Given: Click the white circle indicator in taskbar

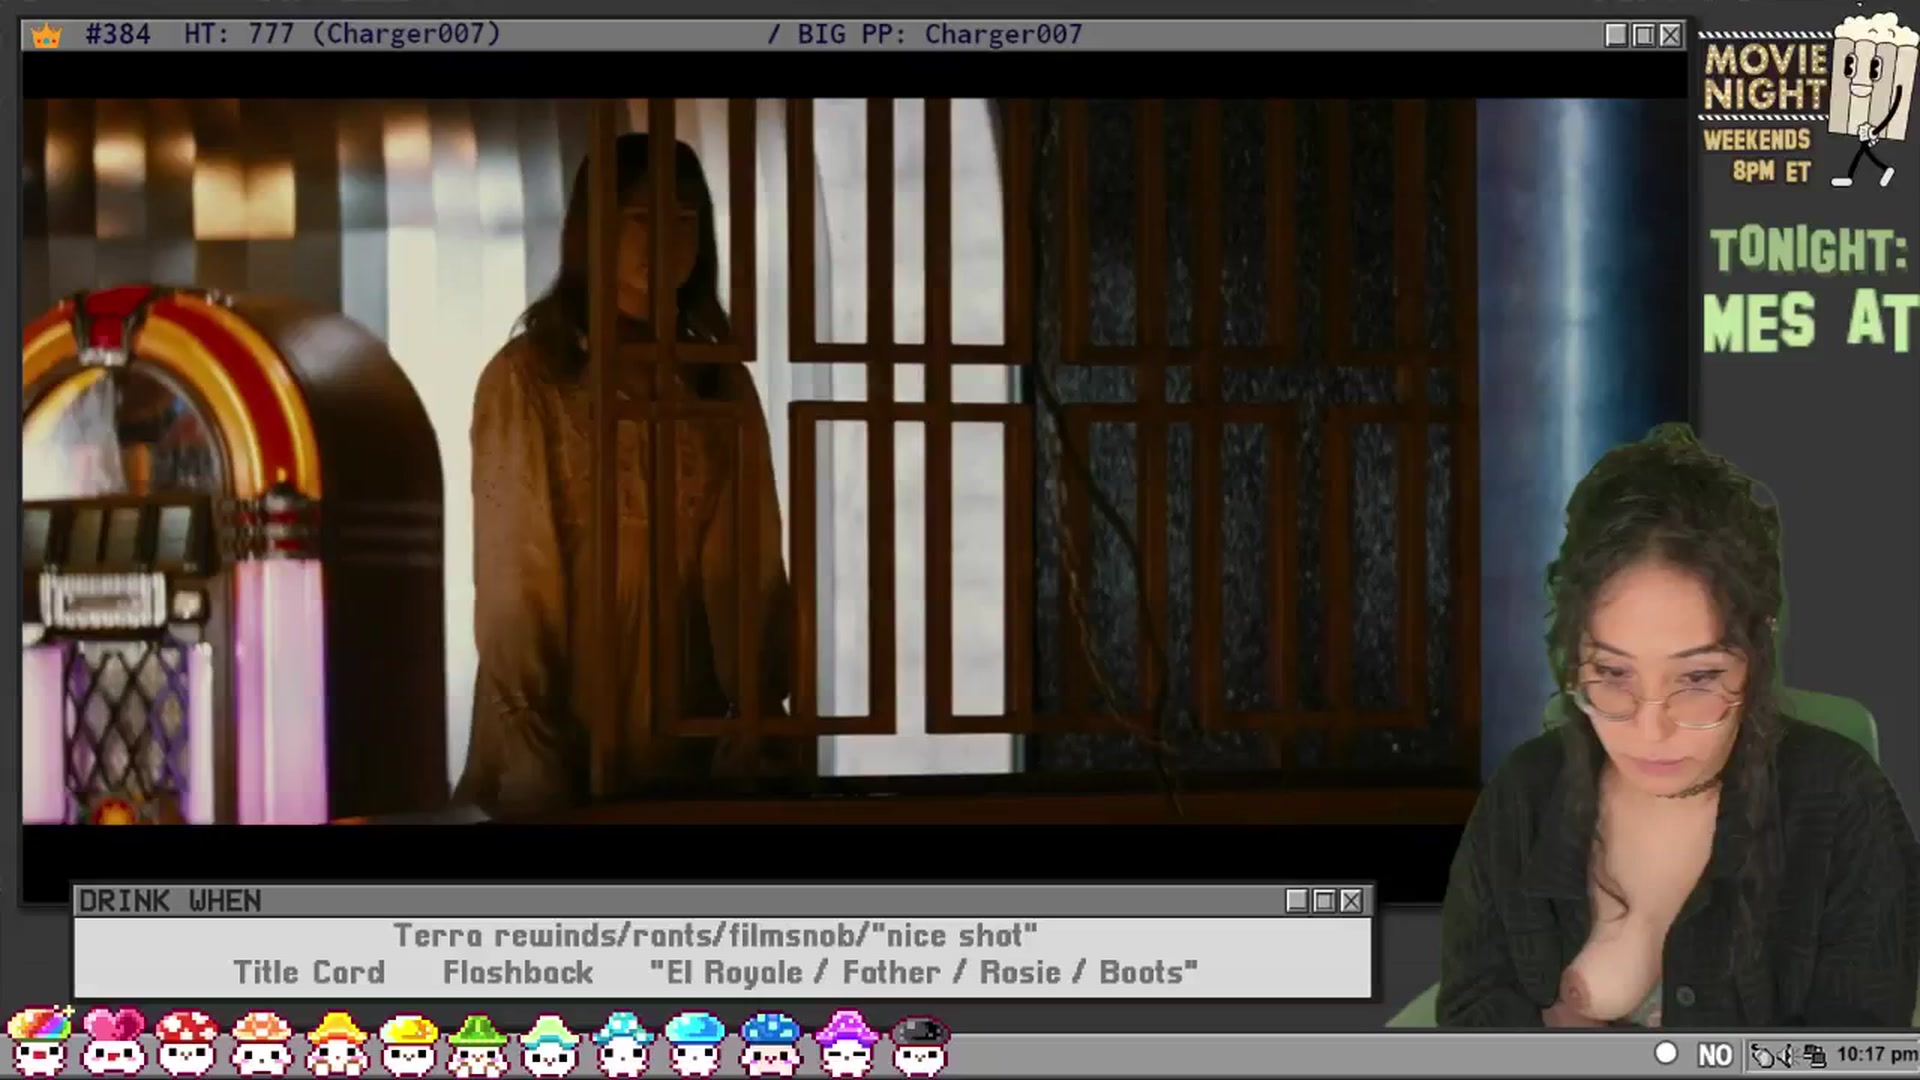Looking at the screenshot, I should pyautogui.click(x=1665, y=1053).
